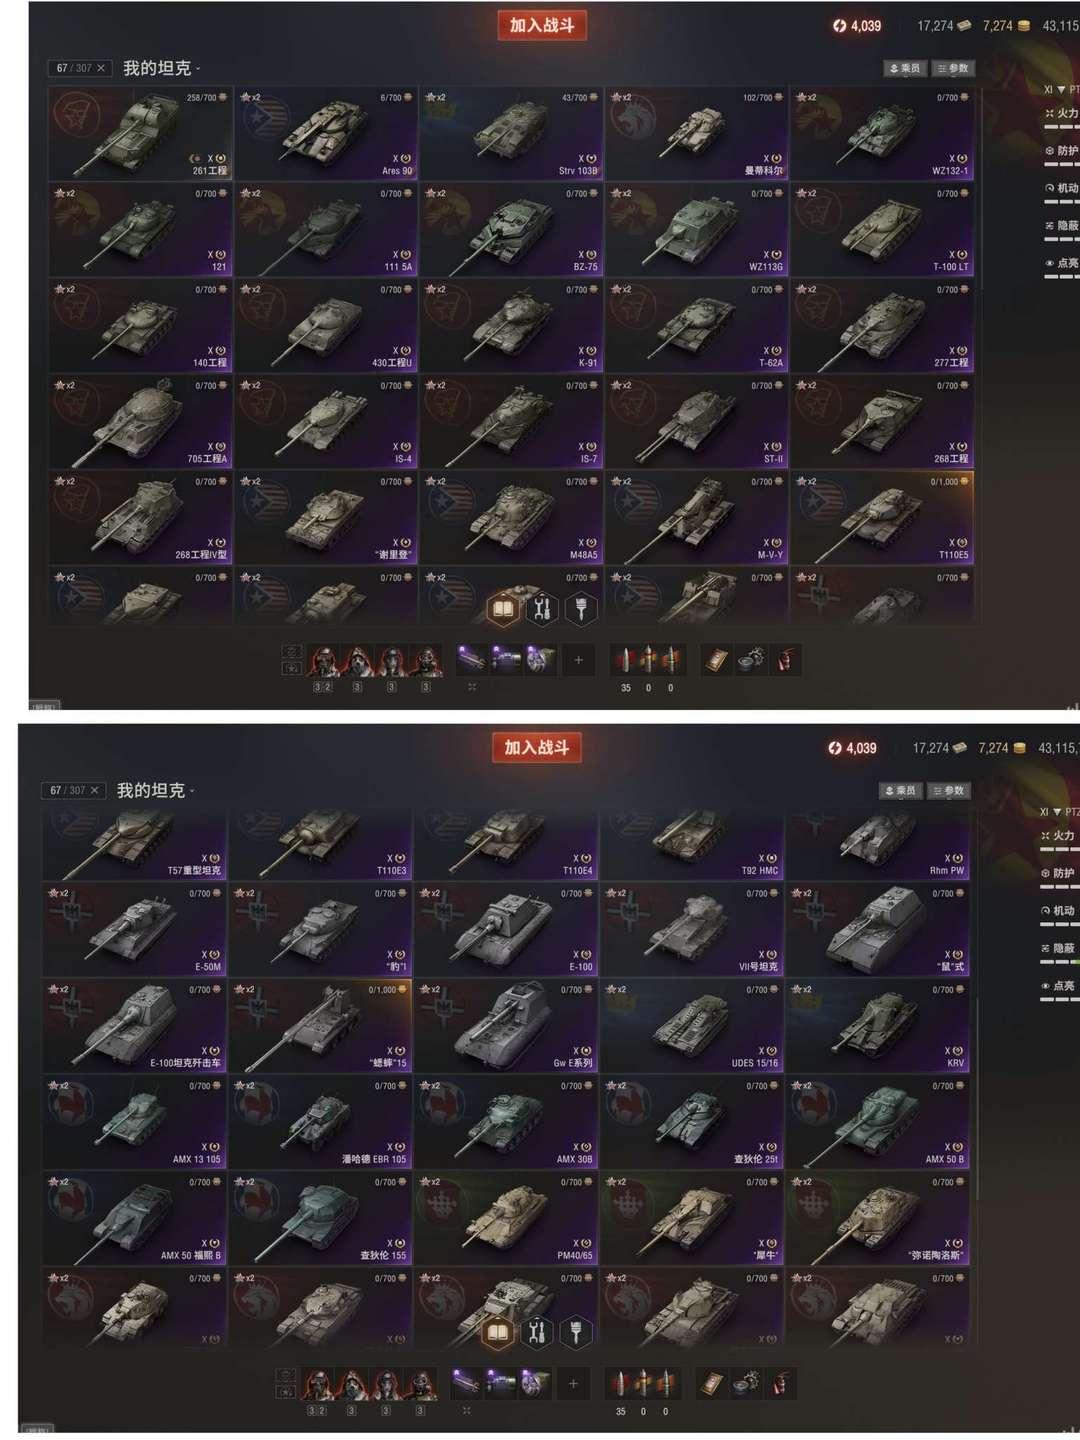Click the 加入战斗 button in the lower view
The width and height of the screenshot is (1080, 1440).
(x=536, y=747)
